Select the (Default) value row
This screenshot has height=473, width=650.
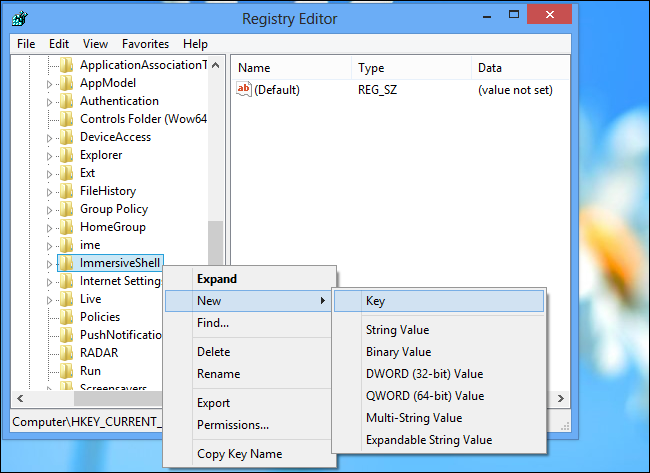tap(400, 90)
